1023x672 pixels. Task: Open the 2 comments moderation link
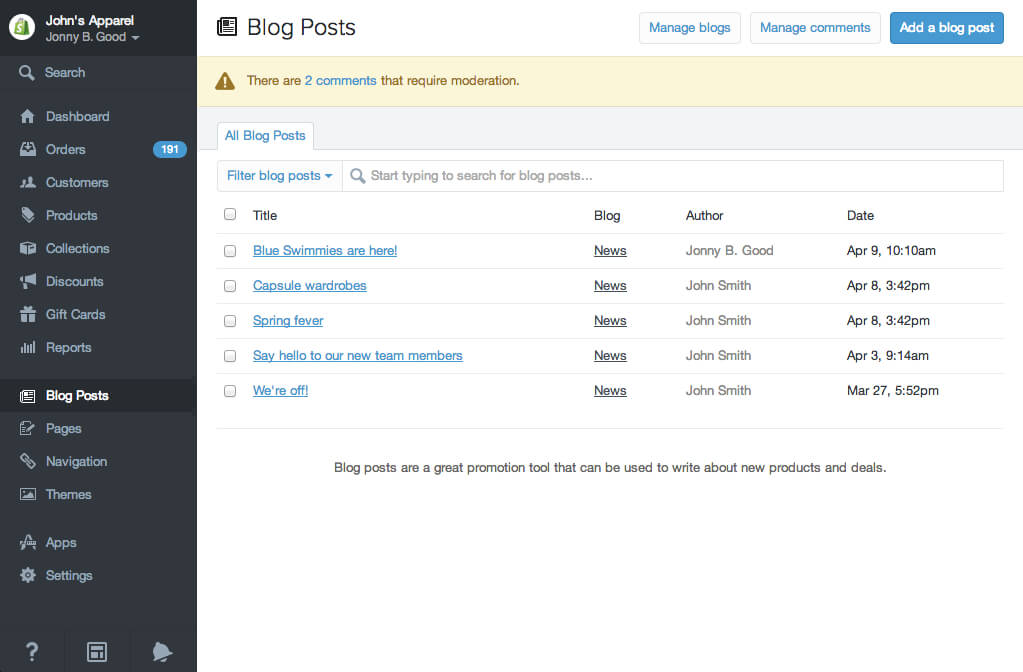340,81
